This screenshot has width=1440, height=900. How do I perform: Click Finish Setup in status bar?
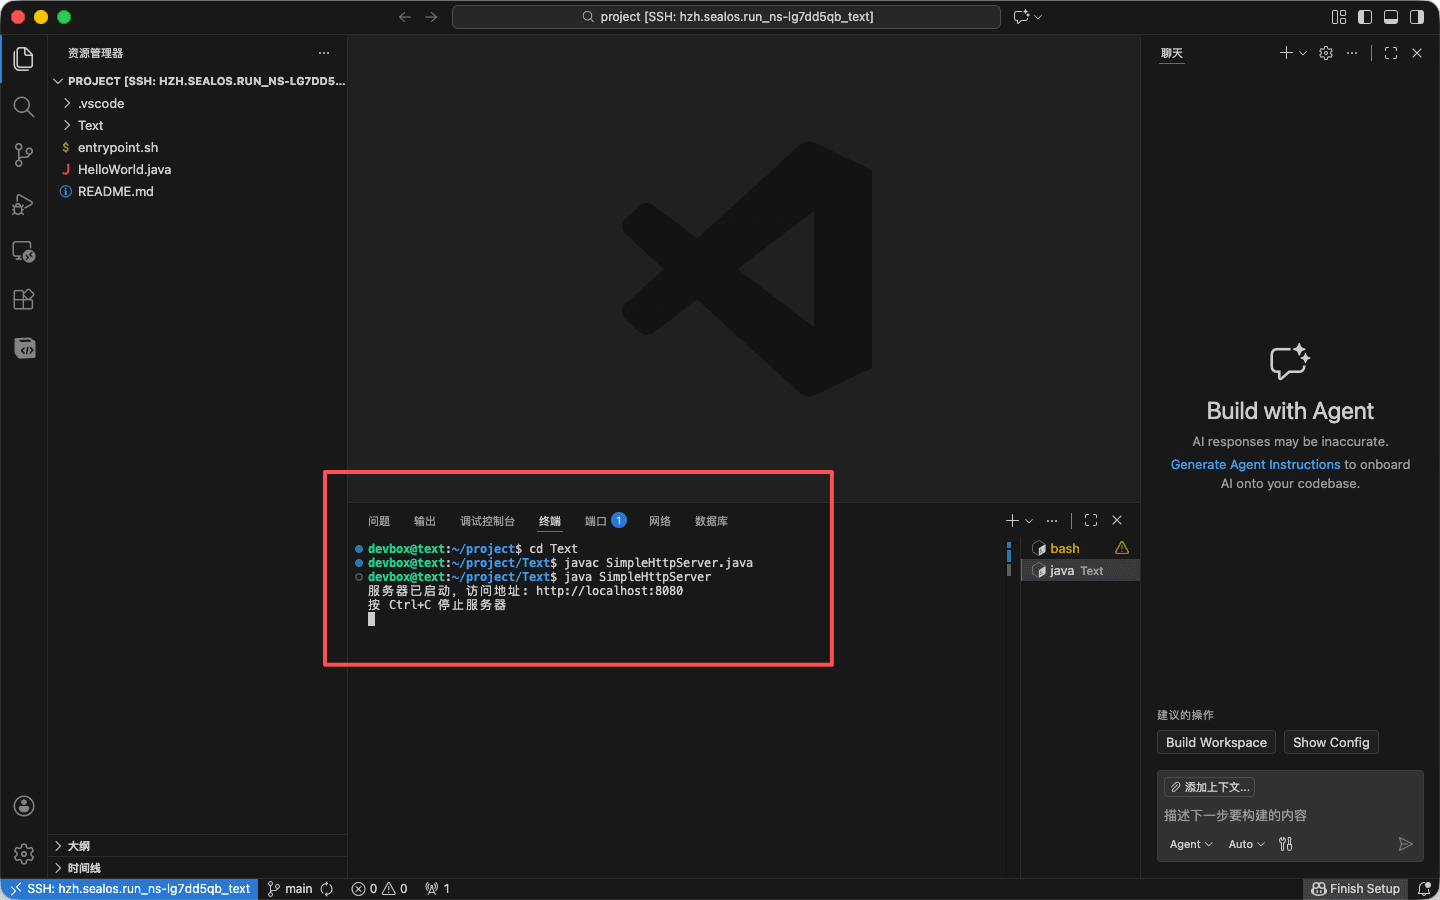point(1355,889)
